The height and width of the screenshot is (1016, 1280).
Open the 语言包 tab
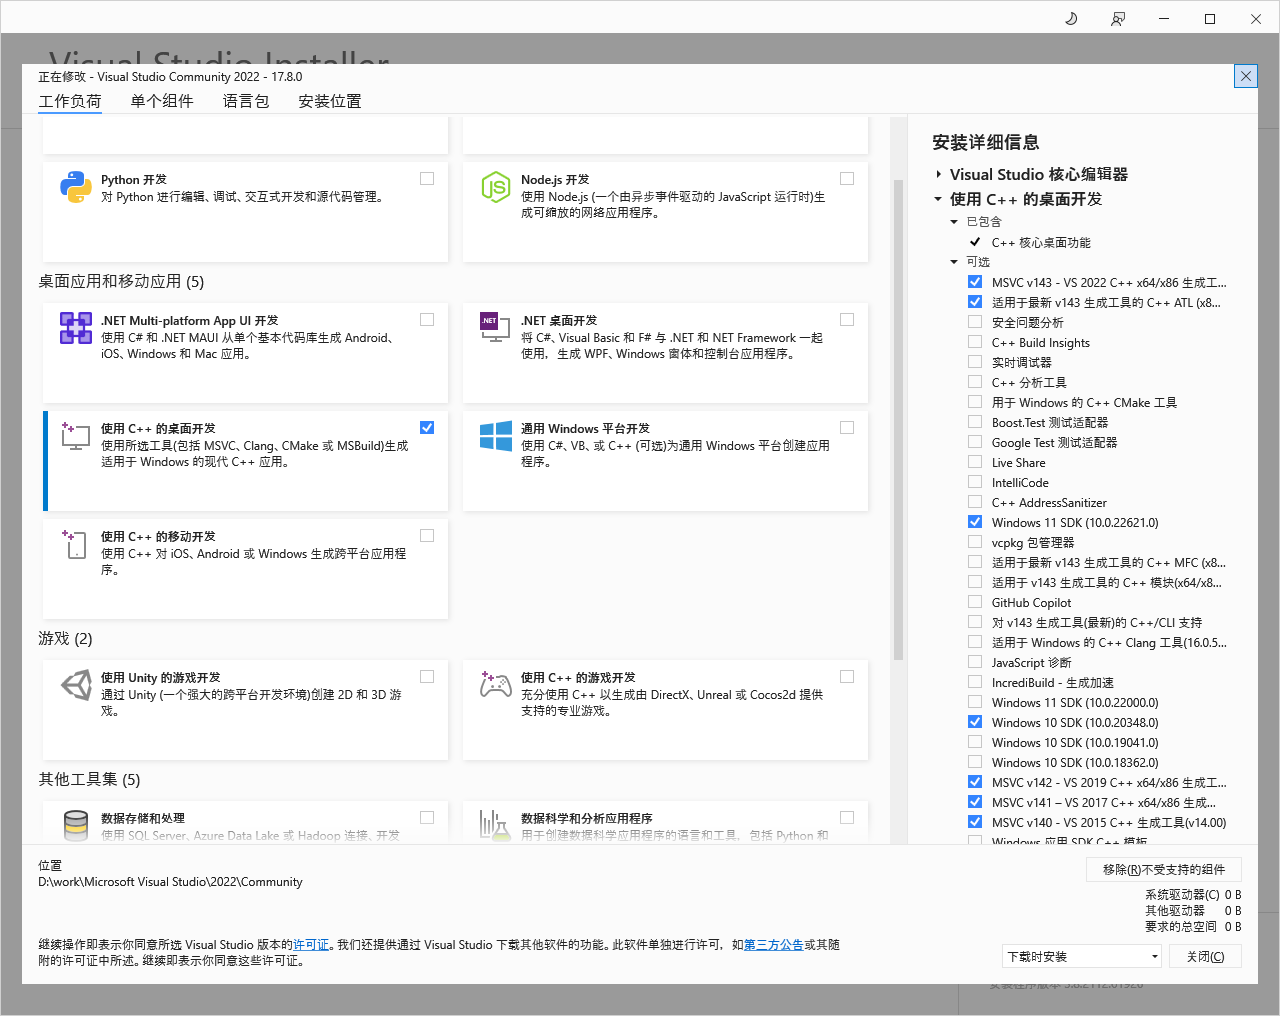tap(246, 100)
